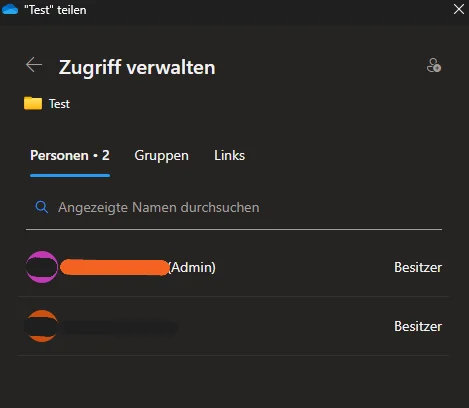The width and height of the screenshot is (469, 408).
Task: Click the "Test" teilen window title
Action: (x=55, y=10)
